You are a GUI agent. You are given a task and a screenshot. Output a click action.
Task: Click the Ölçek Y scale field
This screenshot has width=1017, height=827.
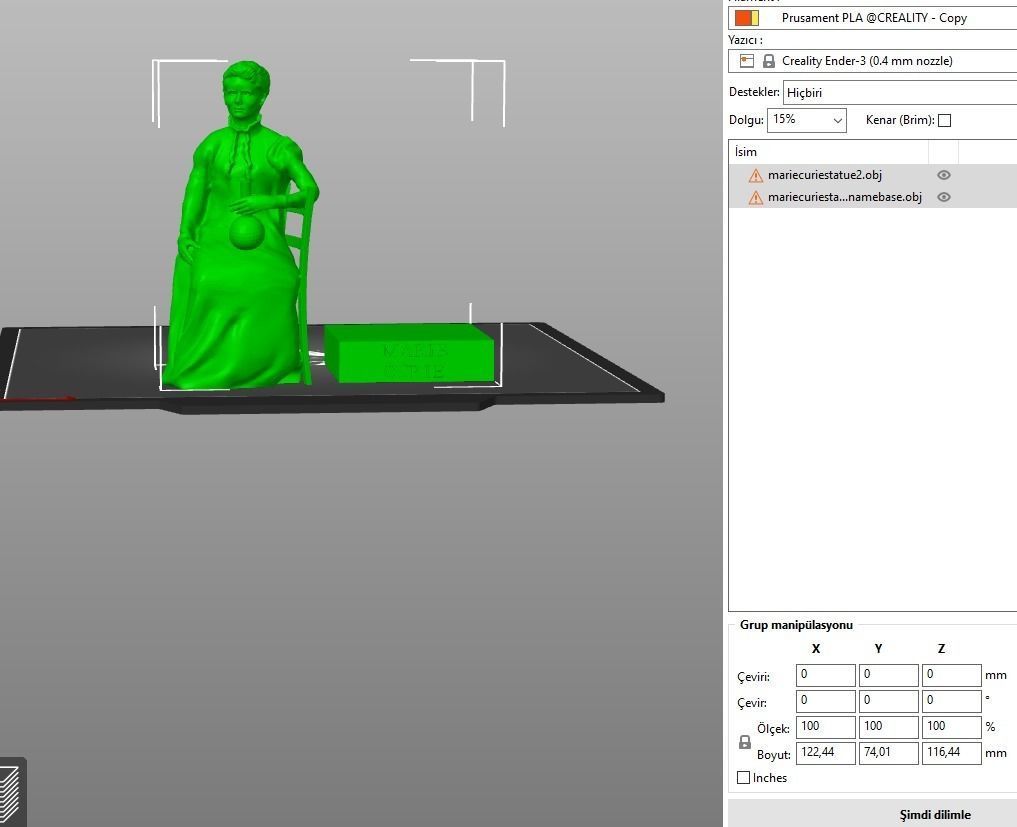889,727
